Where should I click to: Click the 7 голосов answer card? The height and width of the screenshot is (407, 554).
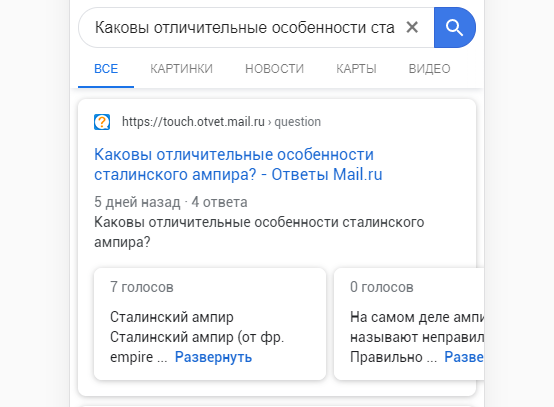click(210, 324)
